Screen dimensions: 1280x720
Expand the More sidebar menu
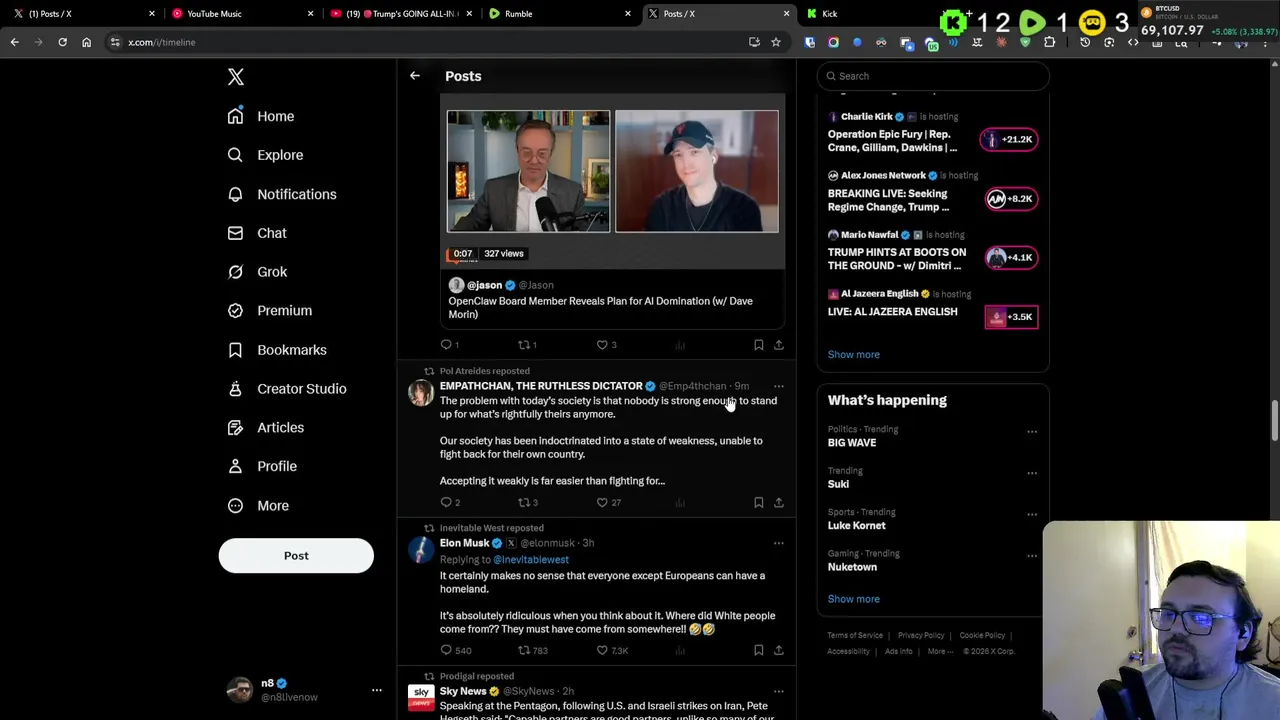pyautogui.click(x=258, y=505)
